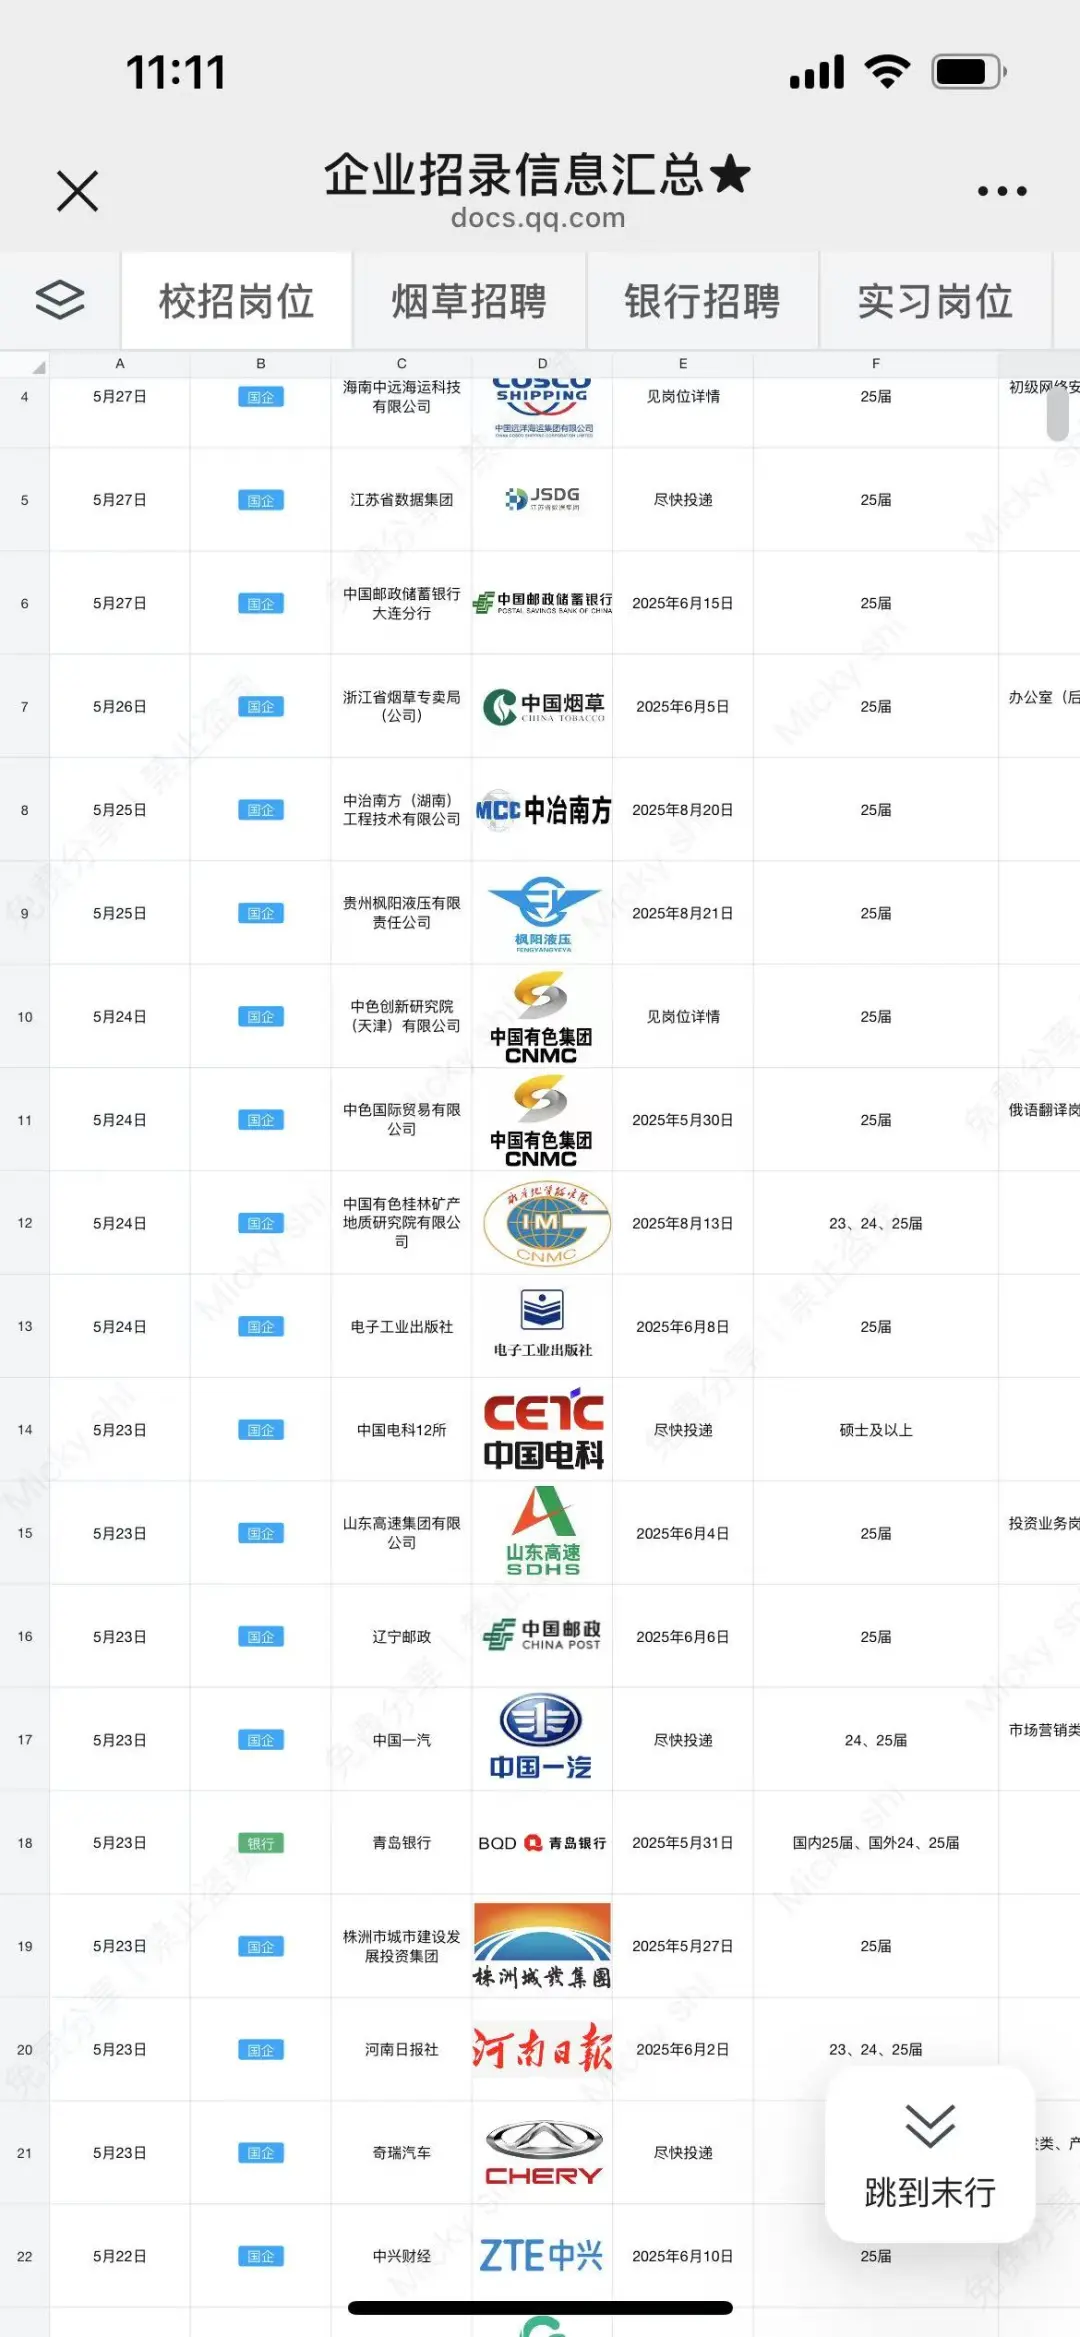Select the cell 中国电科12所
The width and height of the screenshot is (1080, 2337).
click(x=402, y=1430)
